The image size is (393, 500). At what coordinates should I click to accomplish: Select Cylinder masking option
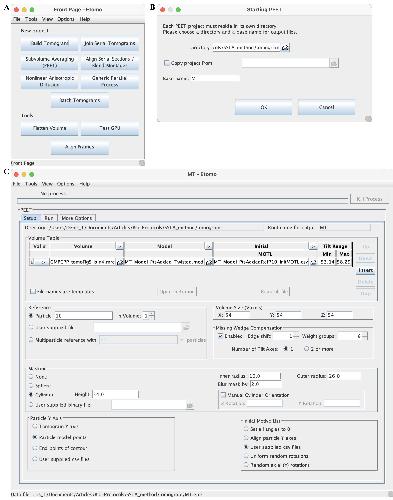32,394
